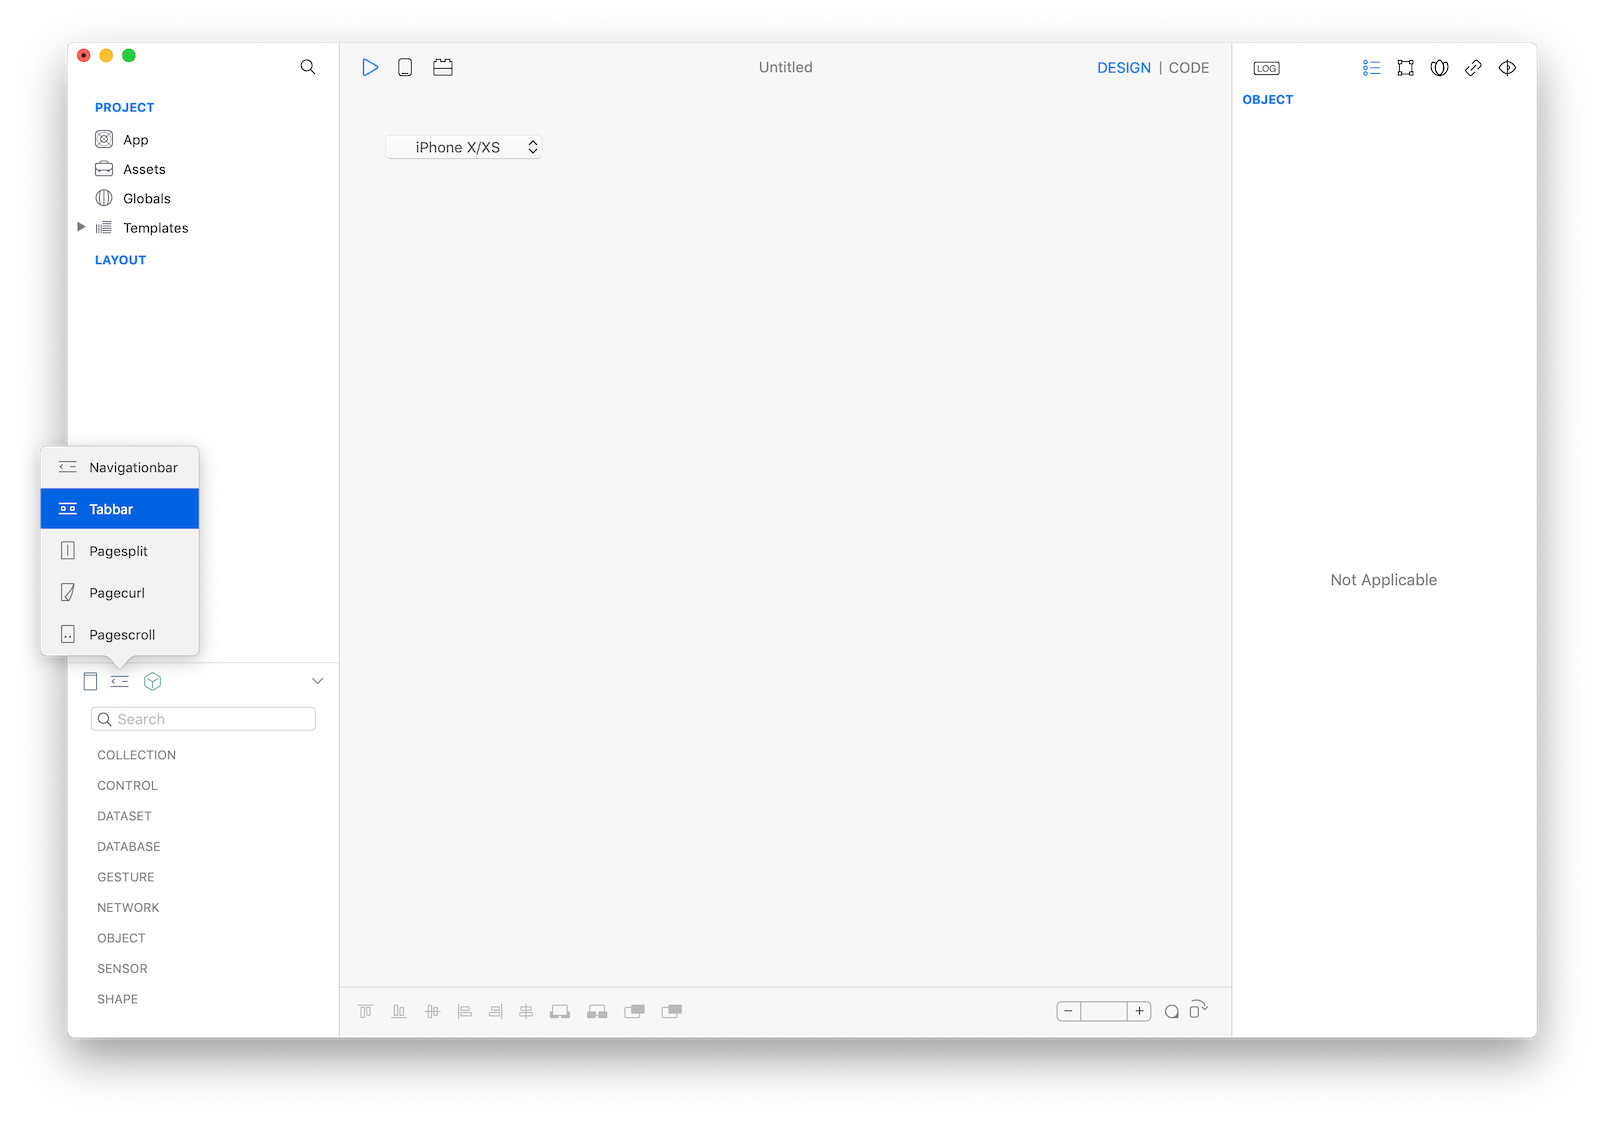The width and height of the screenshot is (1600, 1121).
Task: Select Pagecurl from the popup
Action: tap(120, 593)
